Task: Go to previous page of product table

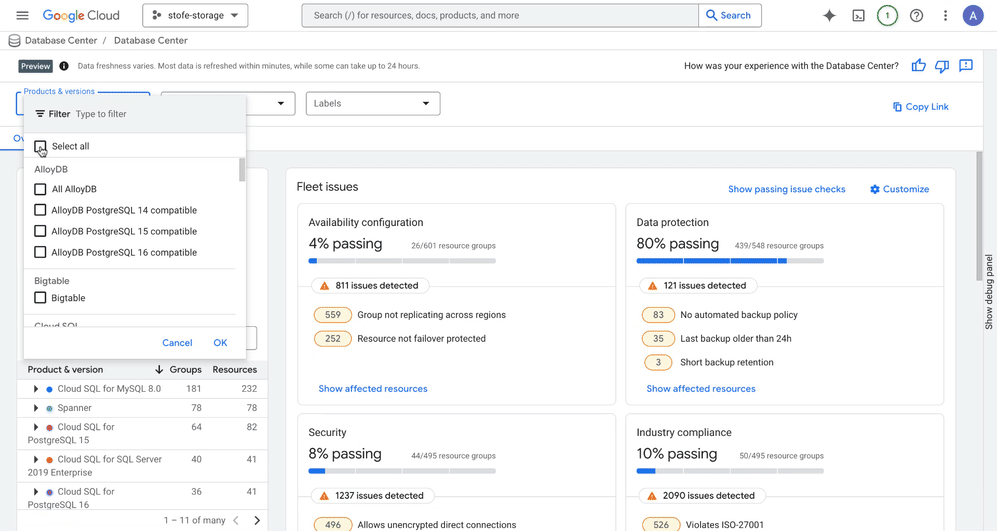Action: point(236,520)
